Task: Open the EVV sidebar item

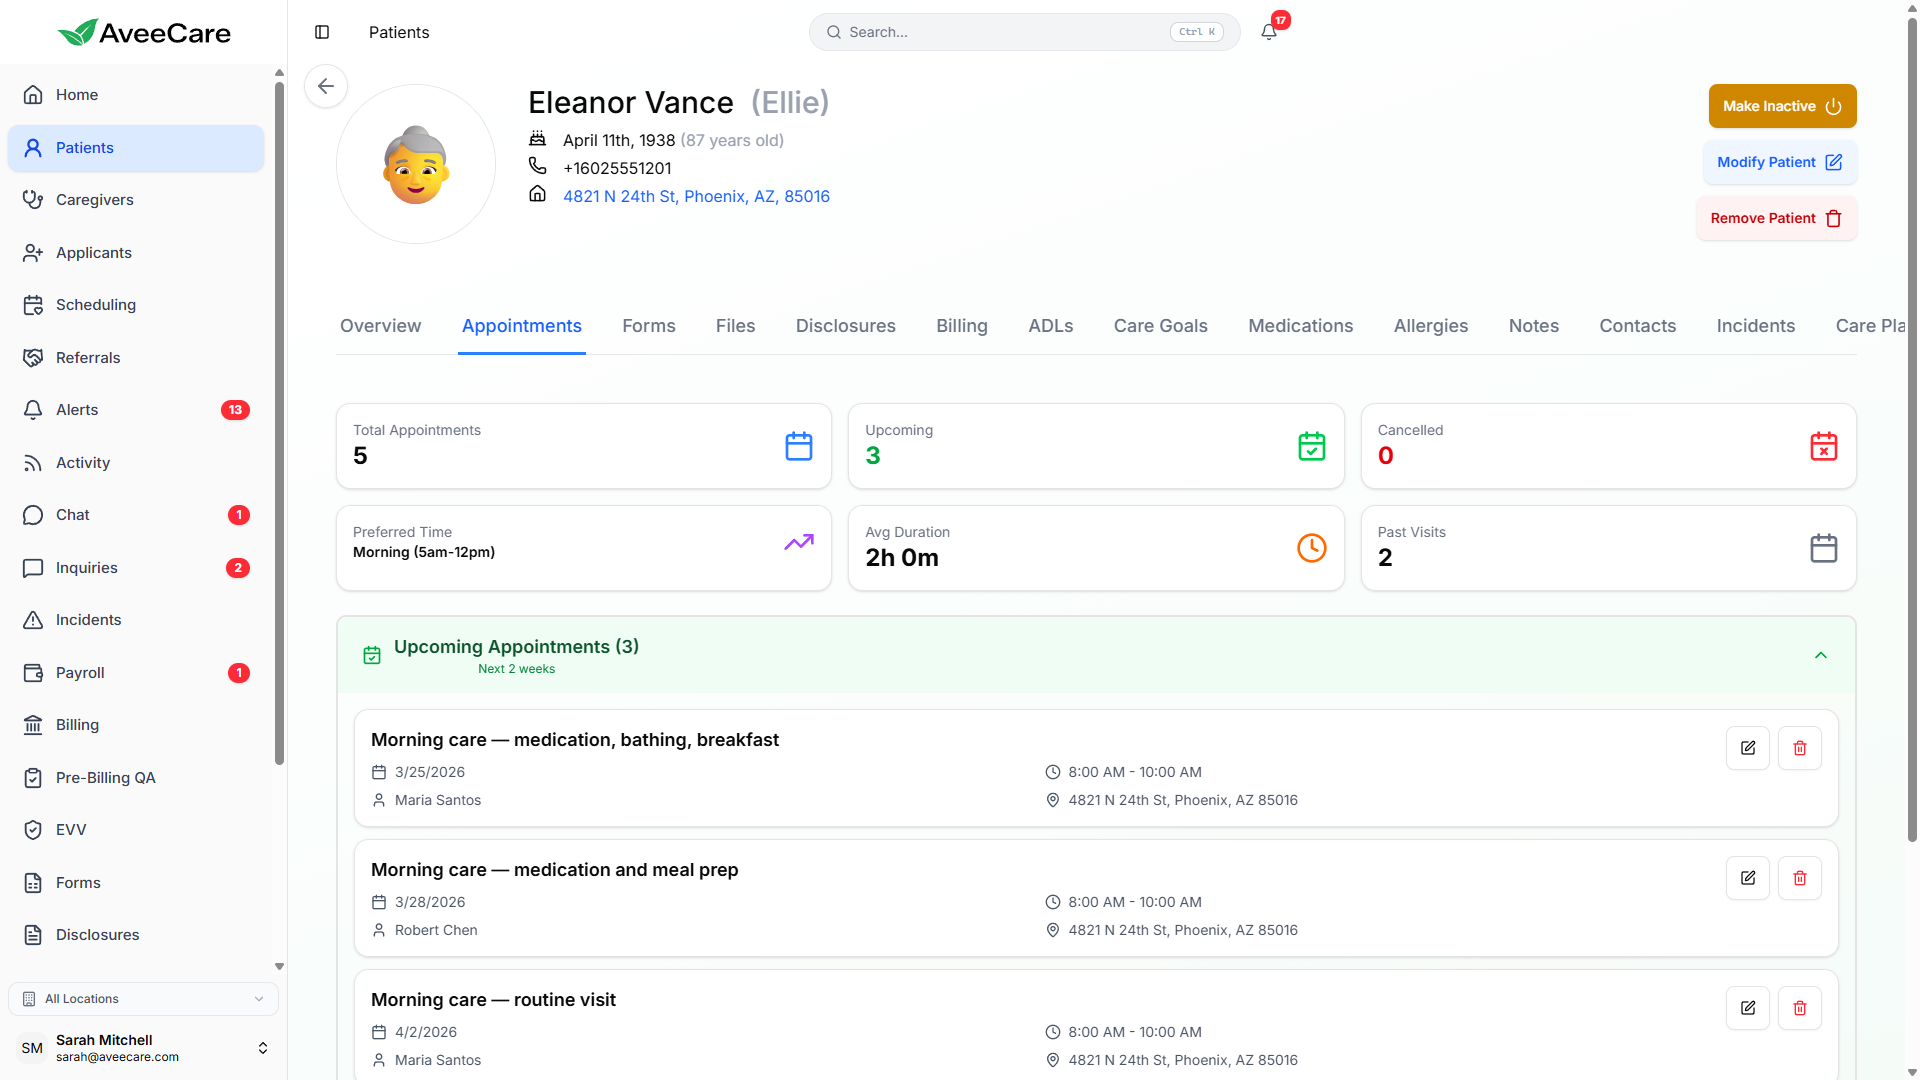Action: coord(71,830)
